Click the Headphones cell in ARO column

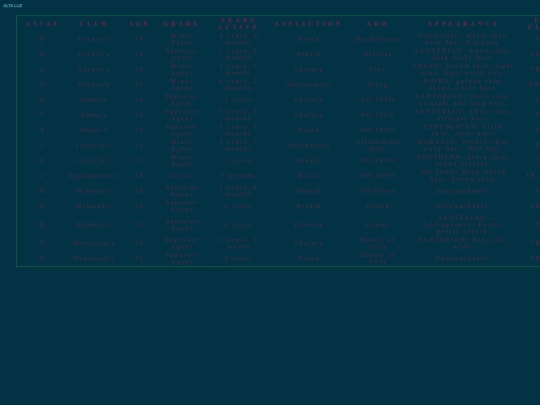click(x=377, y=39)
